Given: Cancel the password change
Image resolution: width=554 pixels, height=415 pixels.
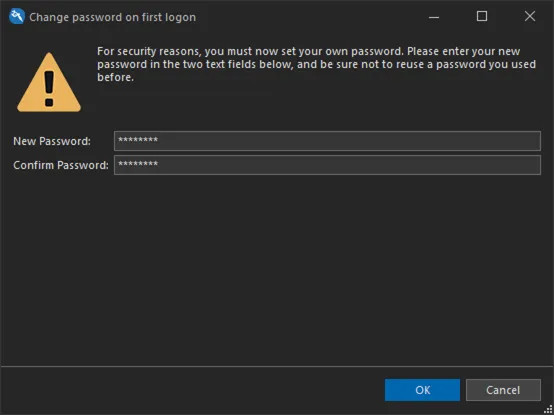Looking at the screenshot, I should click(503, 390).
